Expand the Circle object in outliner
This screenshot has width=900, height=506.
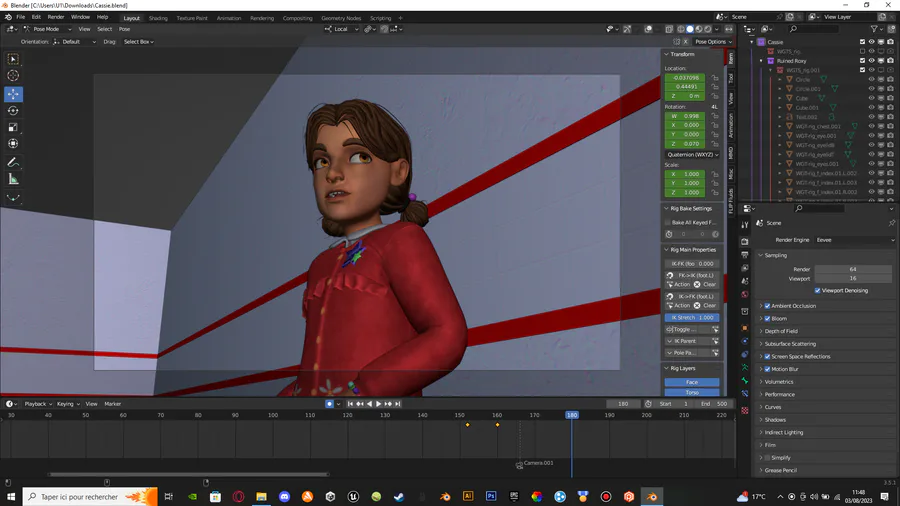click(x=780, y=80)
